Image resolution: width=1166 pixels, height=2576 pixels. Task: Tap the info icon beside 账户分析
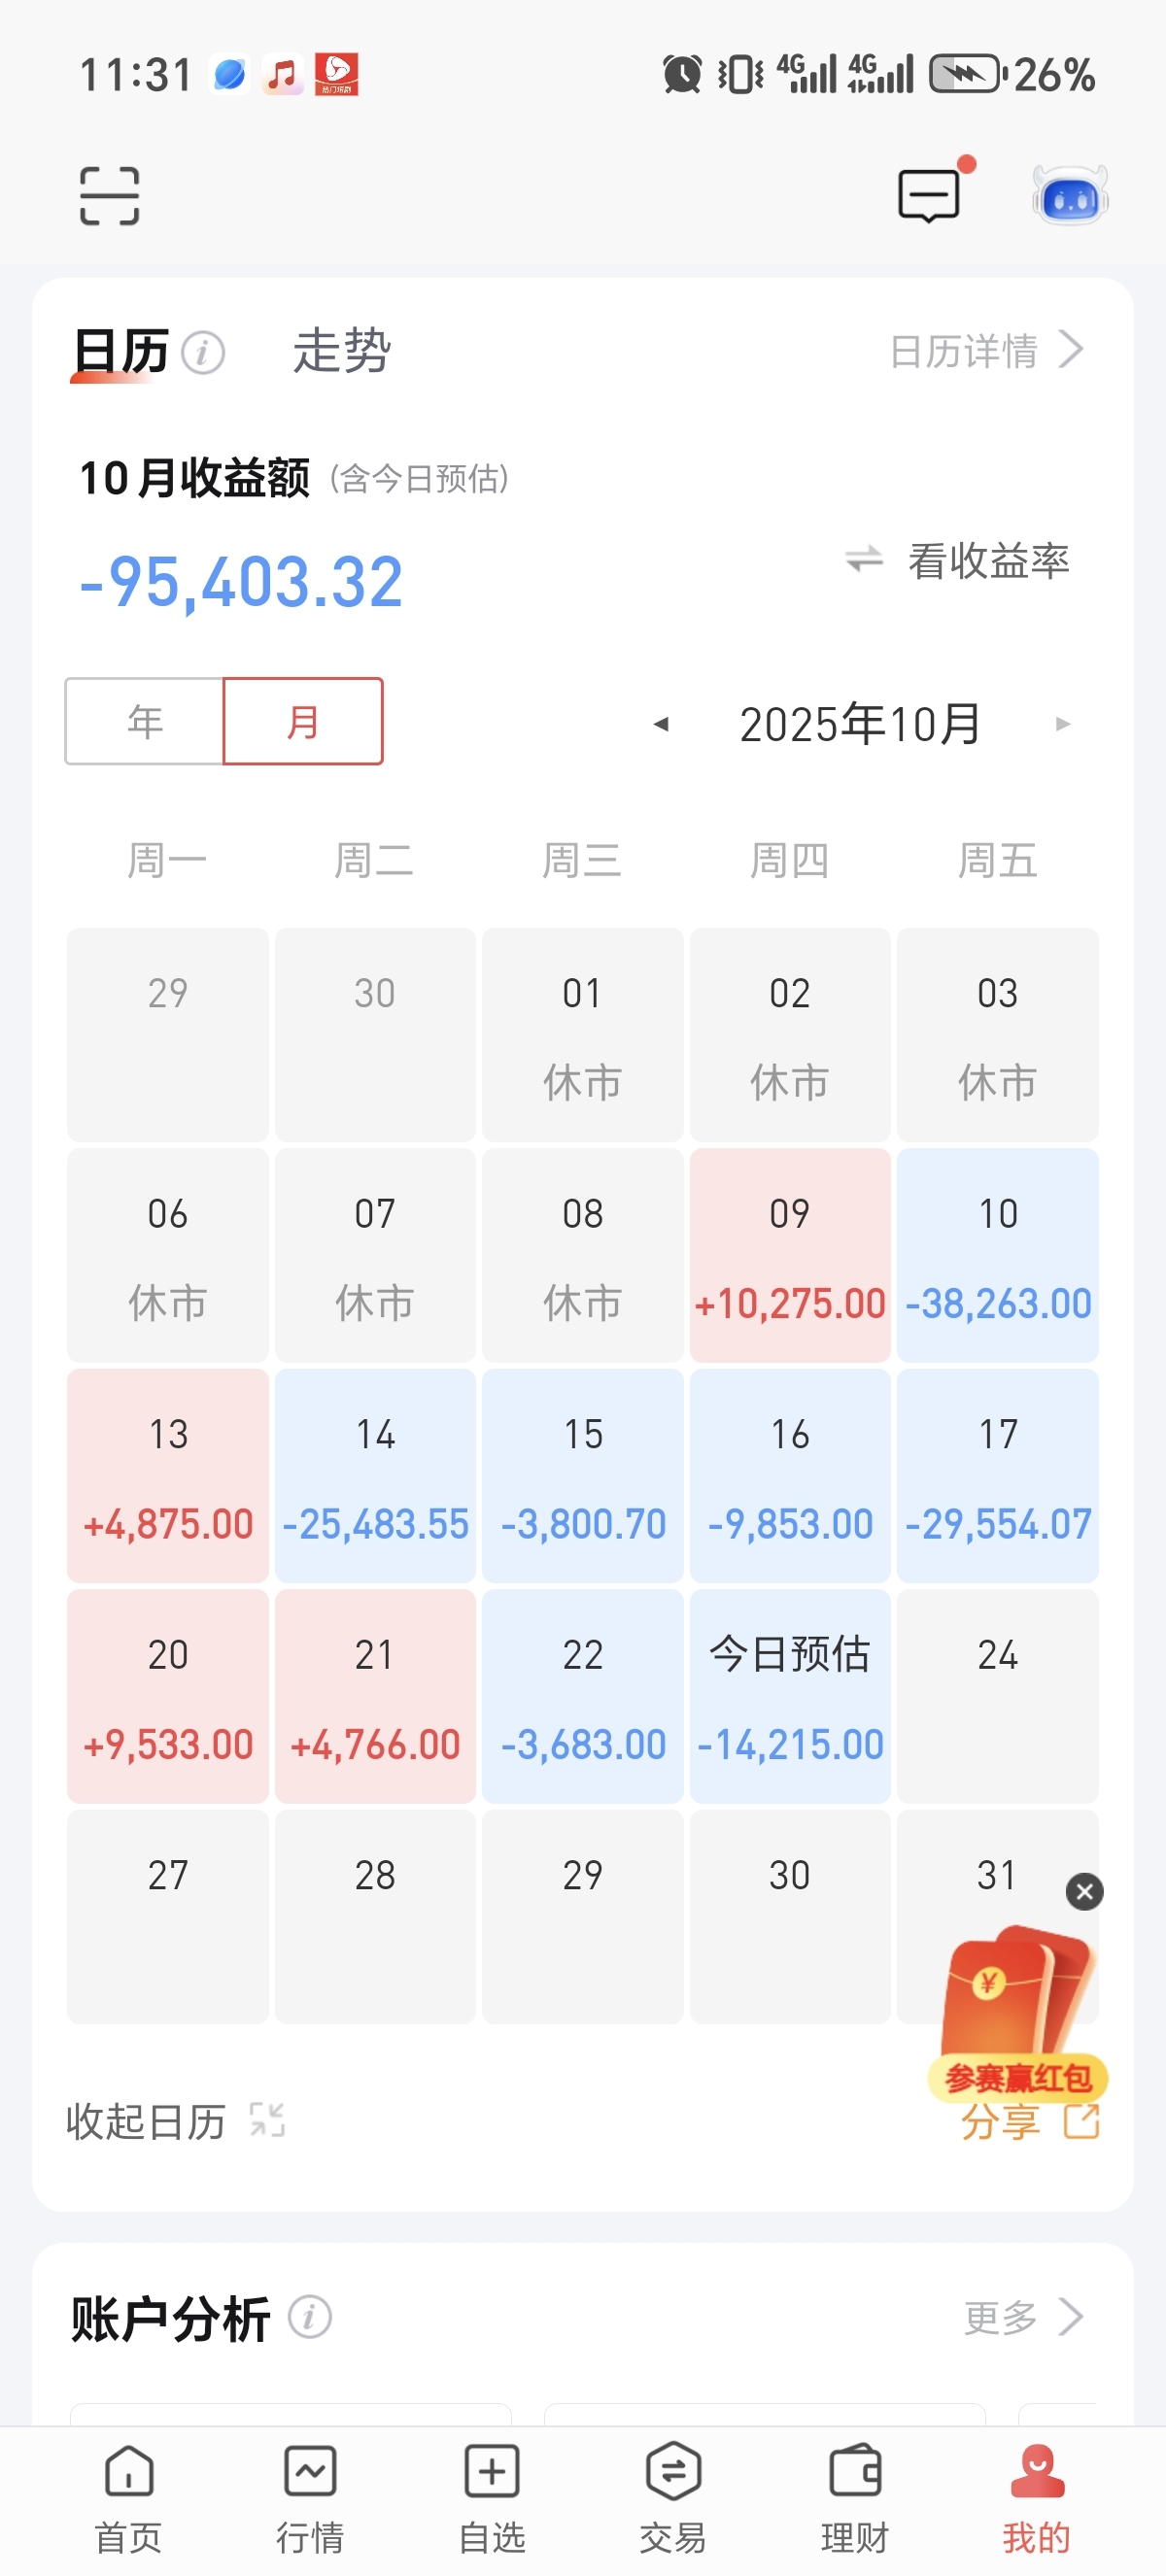[310, 2317]
